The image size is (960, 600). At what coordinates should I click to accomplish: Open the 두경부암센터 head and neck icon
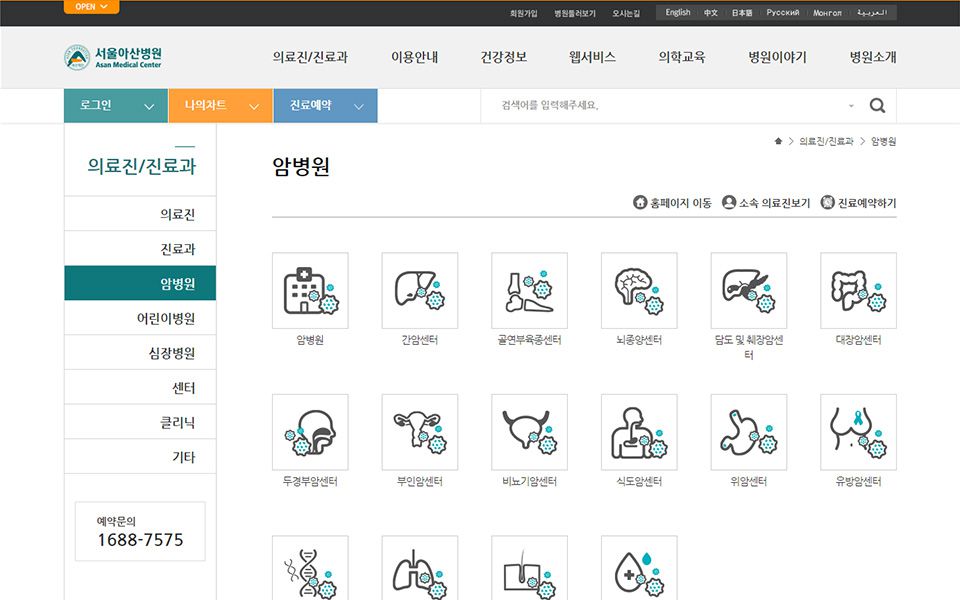click(x=310, y=432)
